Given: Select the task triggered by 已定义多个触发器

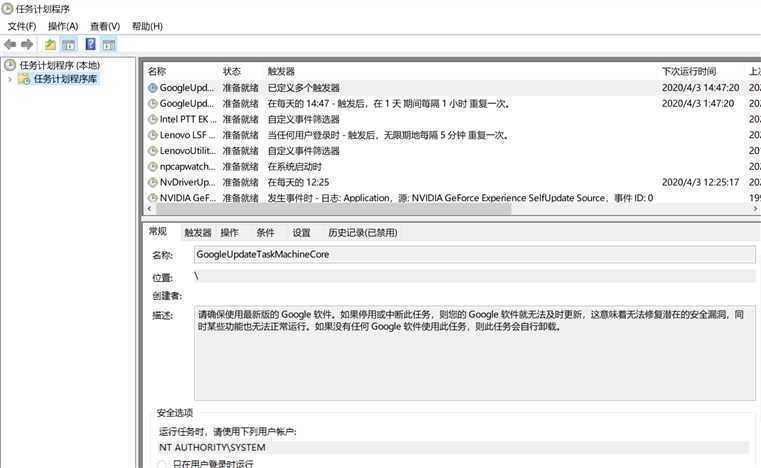Looking at the screenshot, I should click(x=452, y=87).
